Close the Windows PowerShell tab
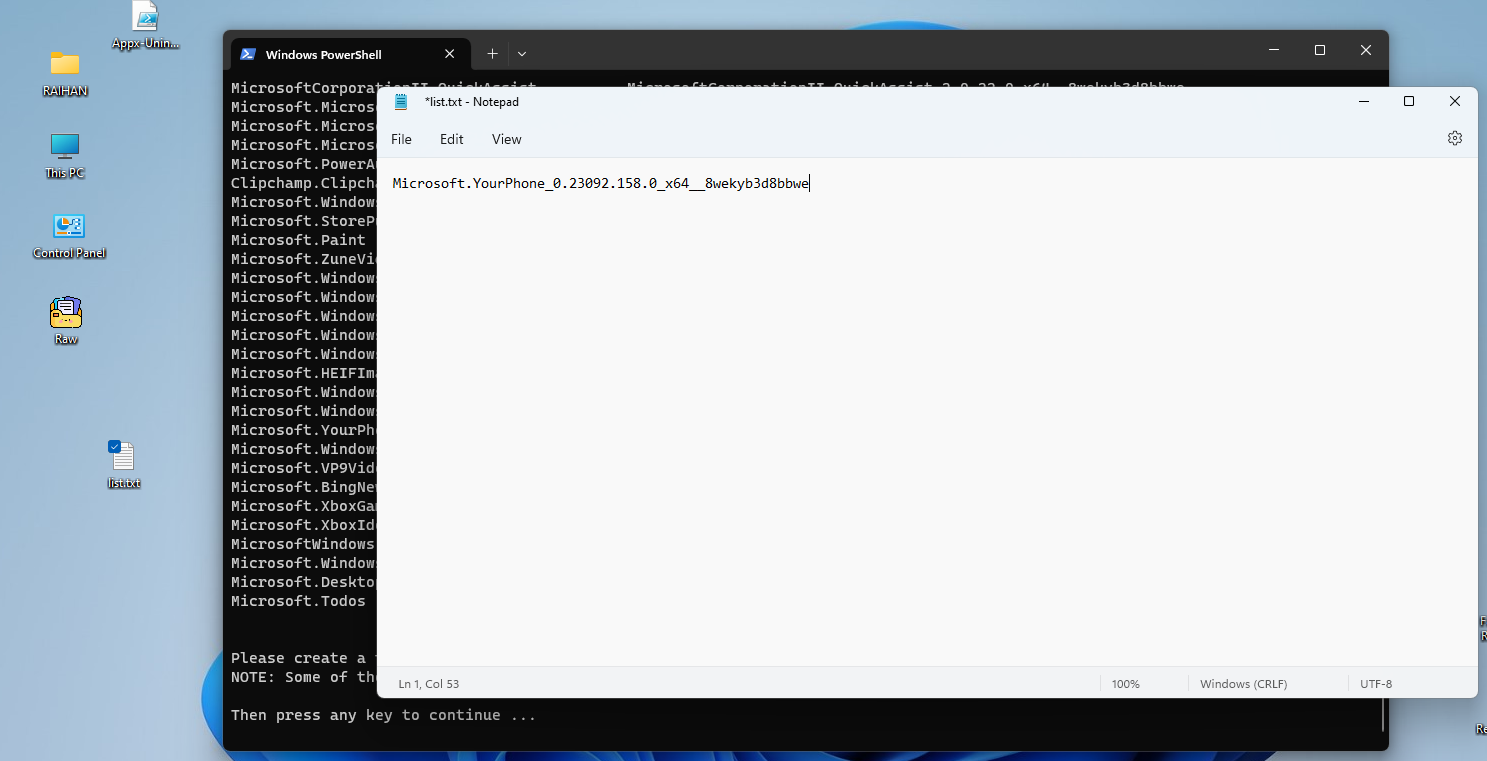Image resolution: width=1487 pixels, height=761 pixels. [450, 54]
